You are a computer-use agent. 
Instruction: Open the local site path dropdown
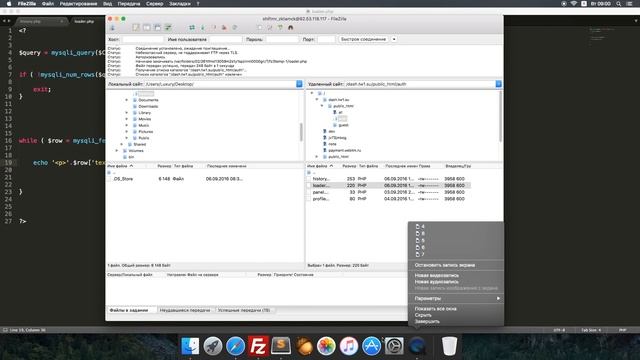click(x=299, y=84)
